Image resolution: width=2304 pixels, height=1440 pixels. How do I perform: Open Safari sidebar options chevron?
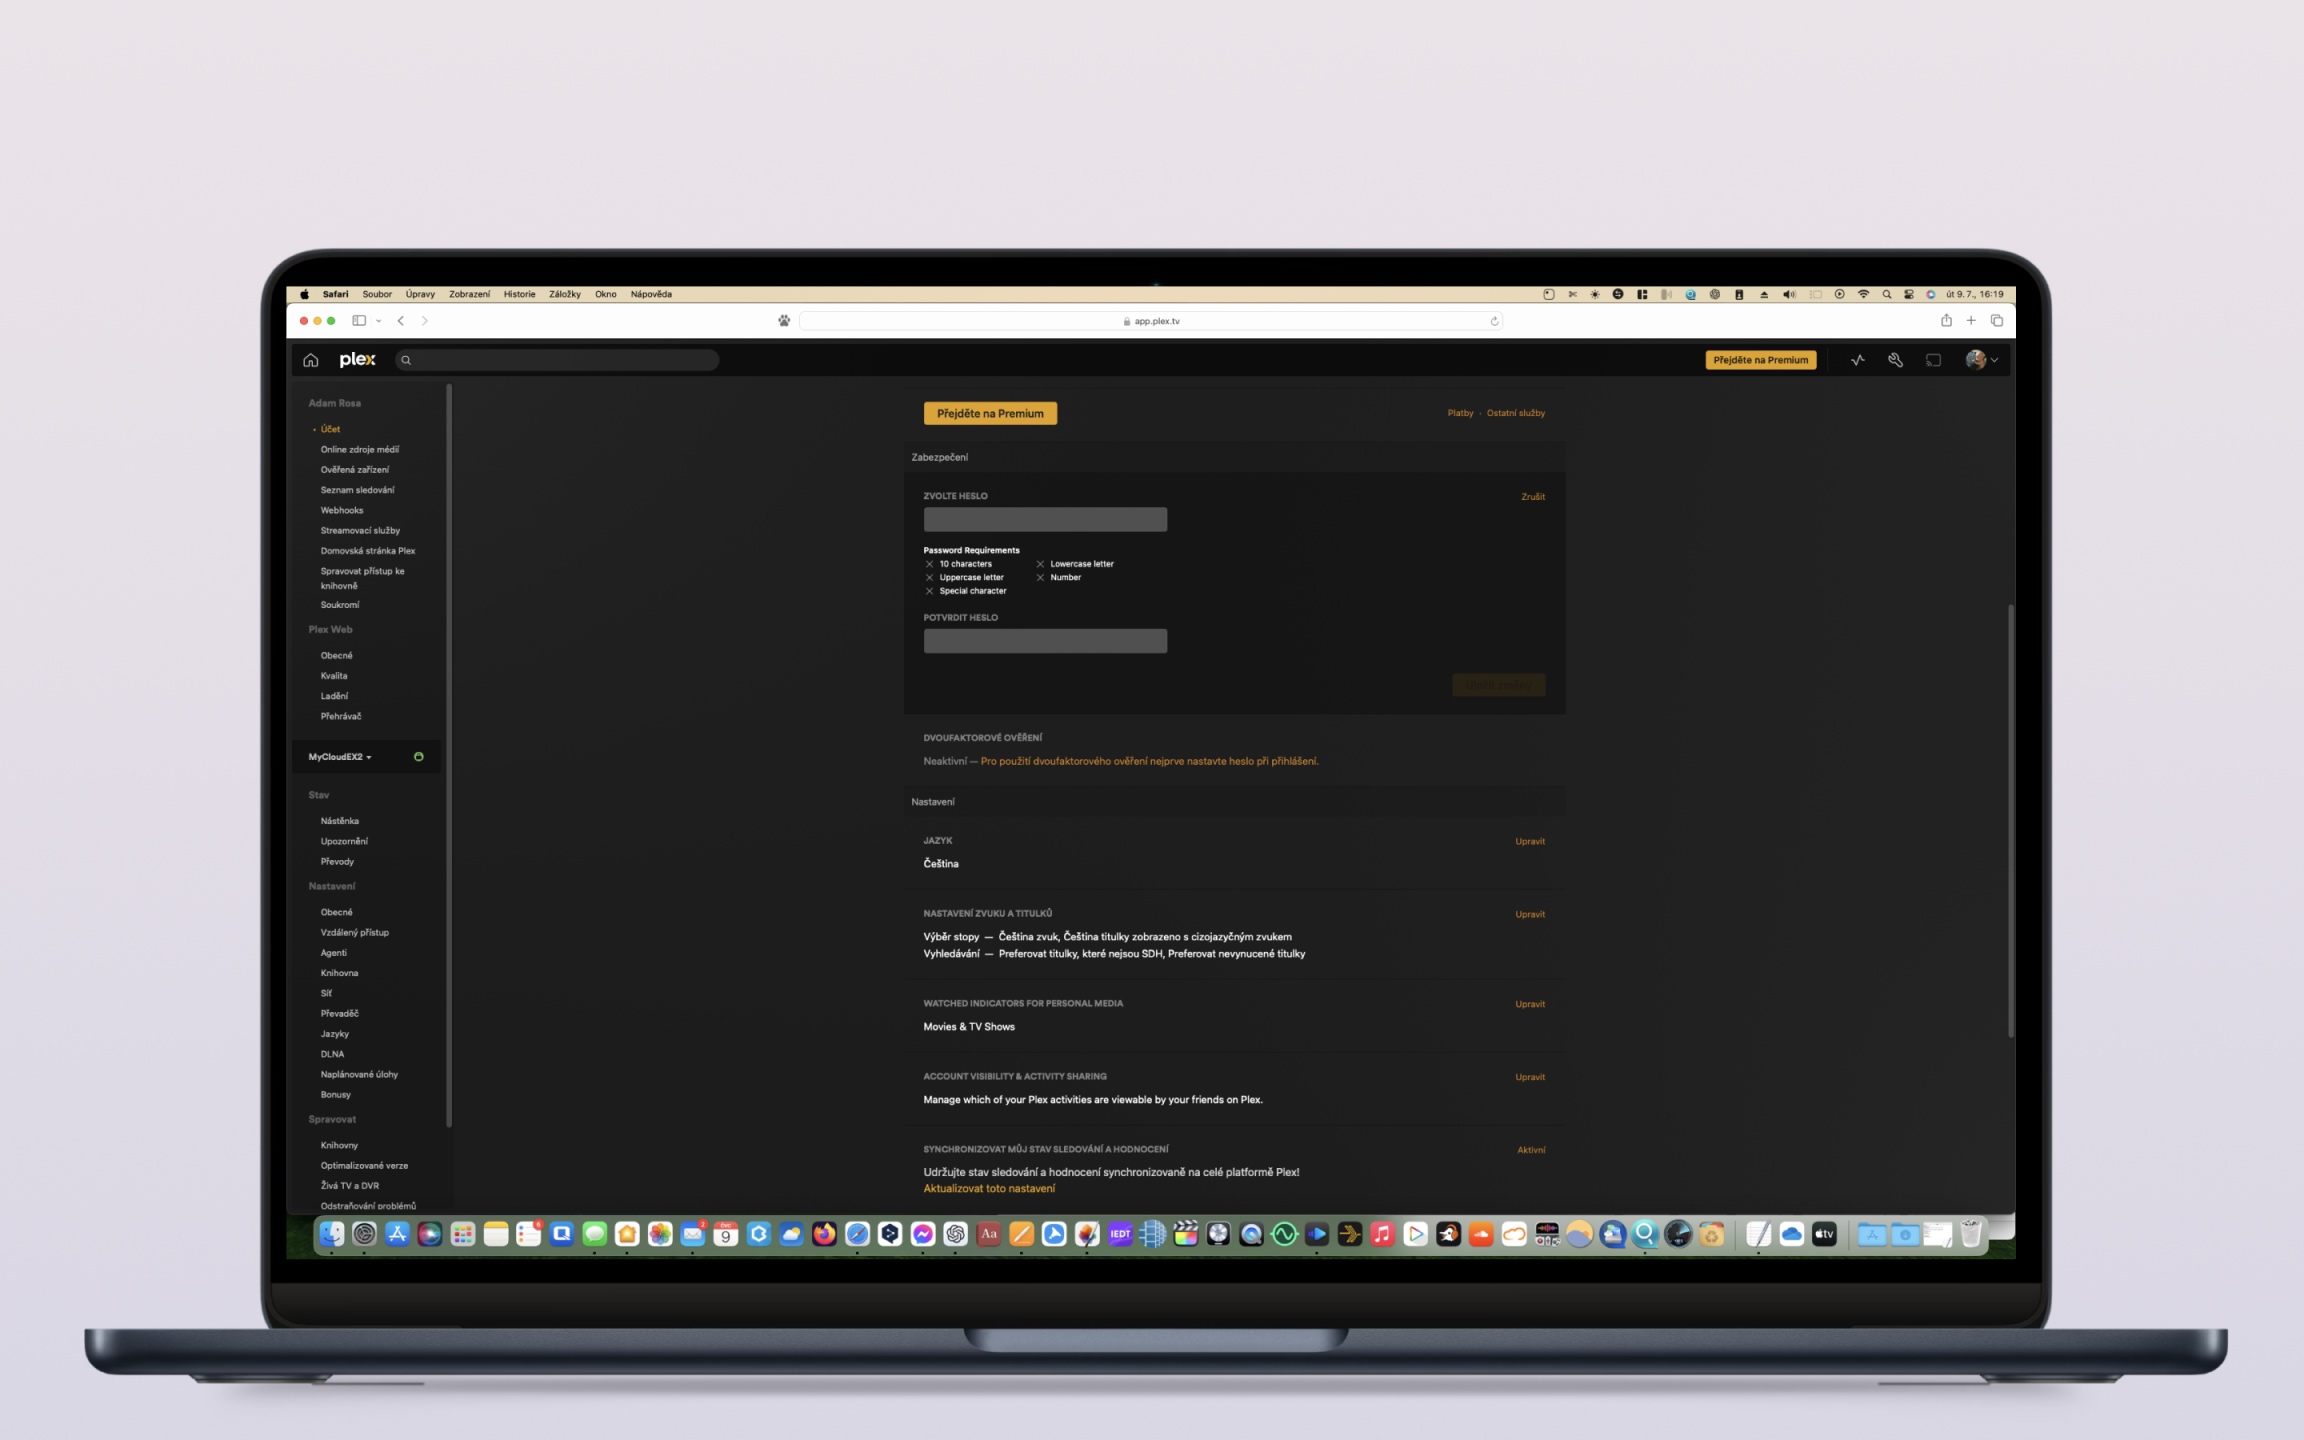coord(379,321)
